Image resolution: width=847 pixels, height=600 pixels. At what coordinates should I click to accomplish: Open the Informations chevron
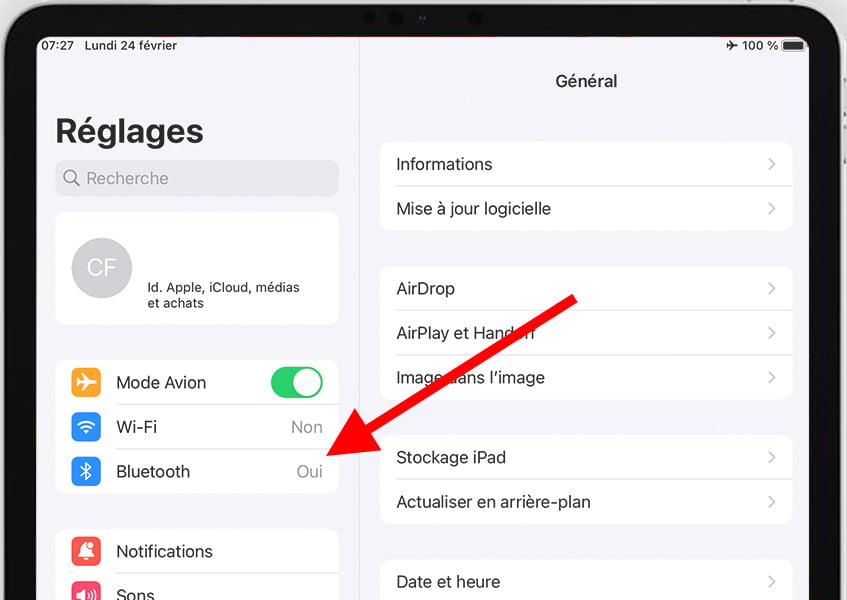(x=771, y=164)
